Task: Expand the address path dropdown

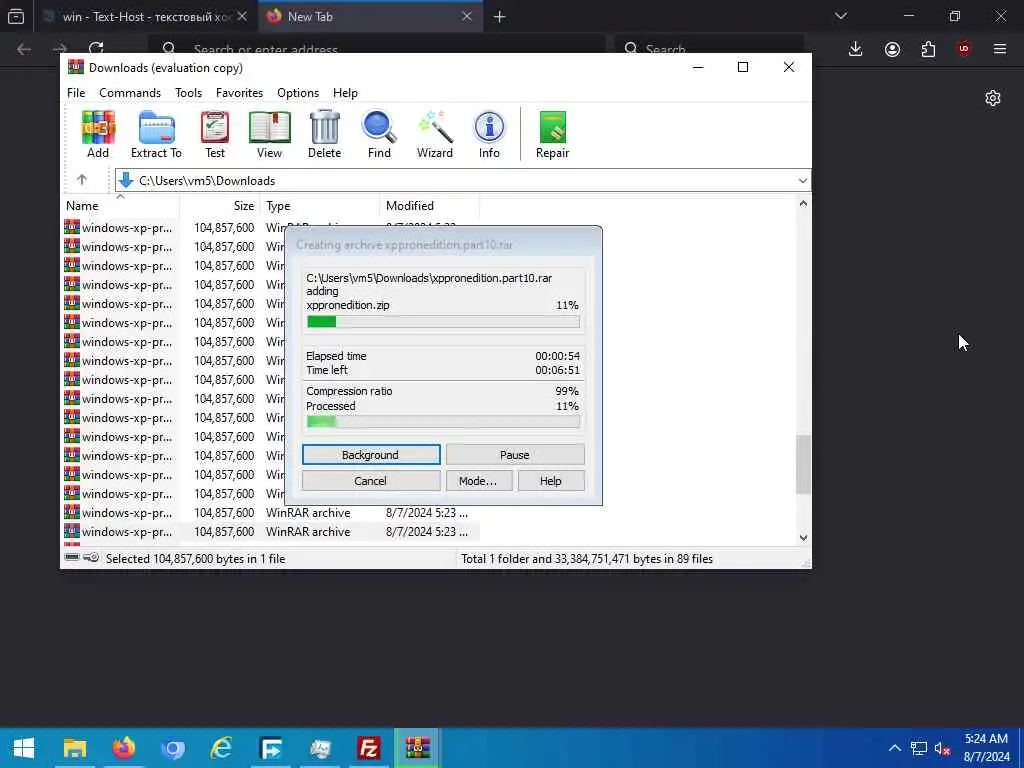Action: coord(803,180)
